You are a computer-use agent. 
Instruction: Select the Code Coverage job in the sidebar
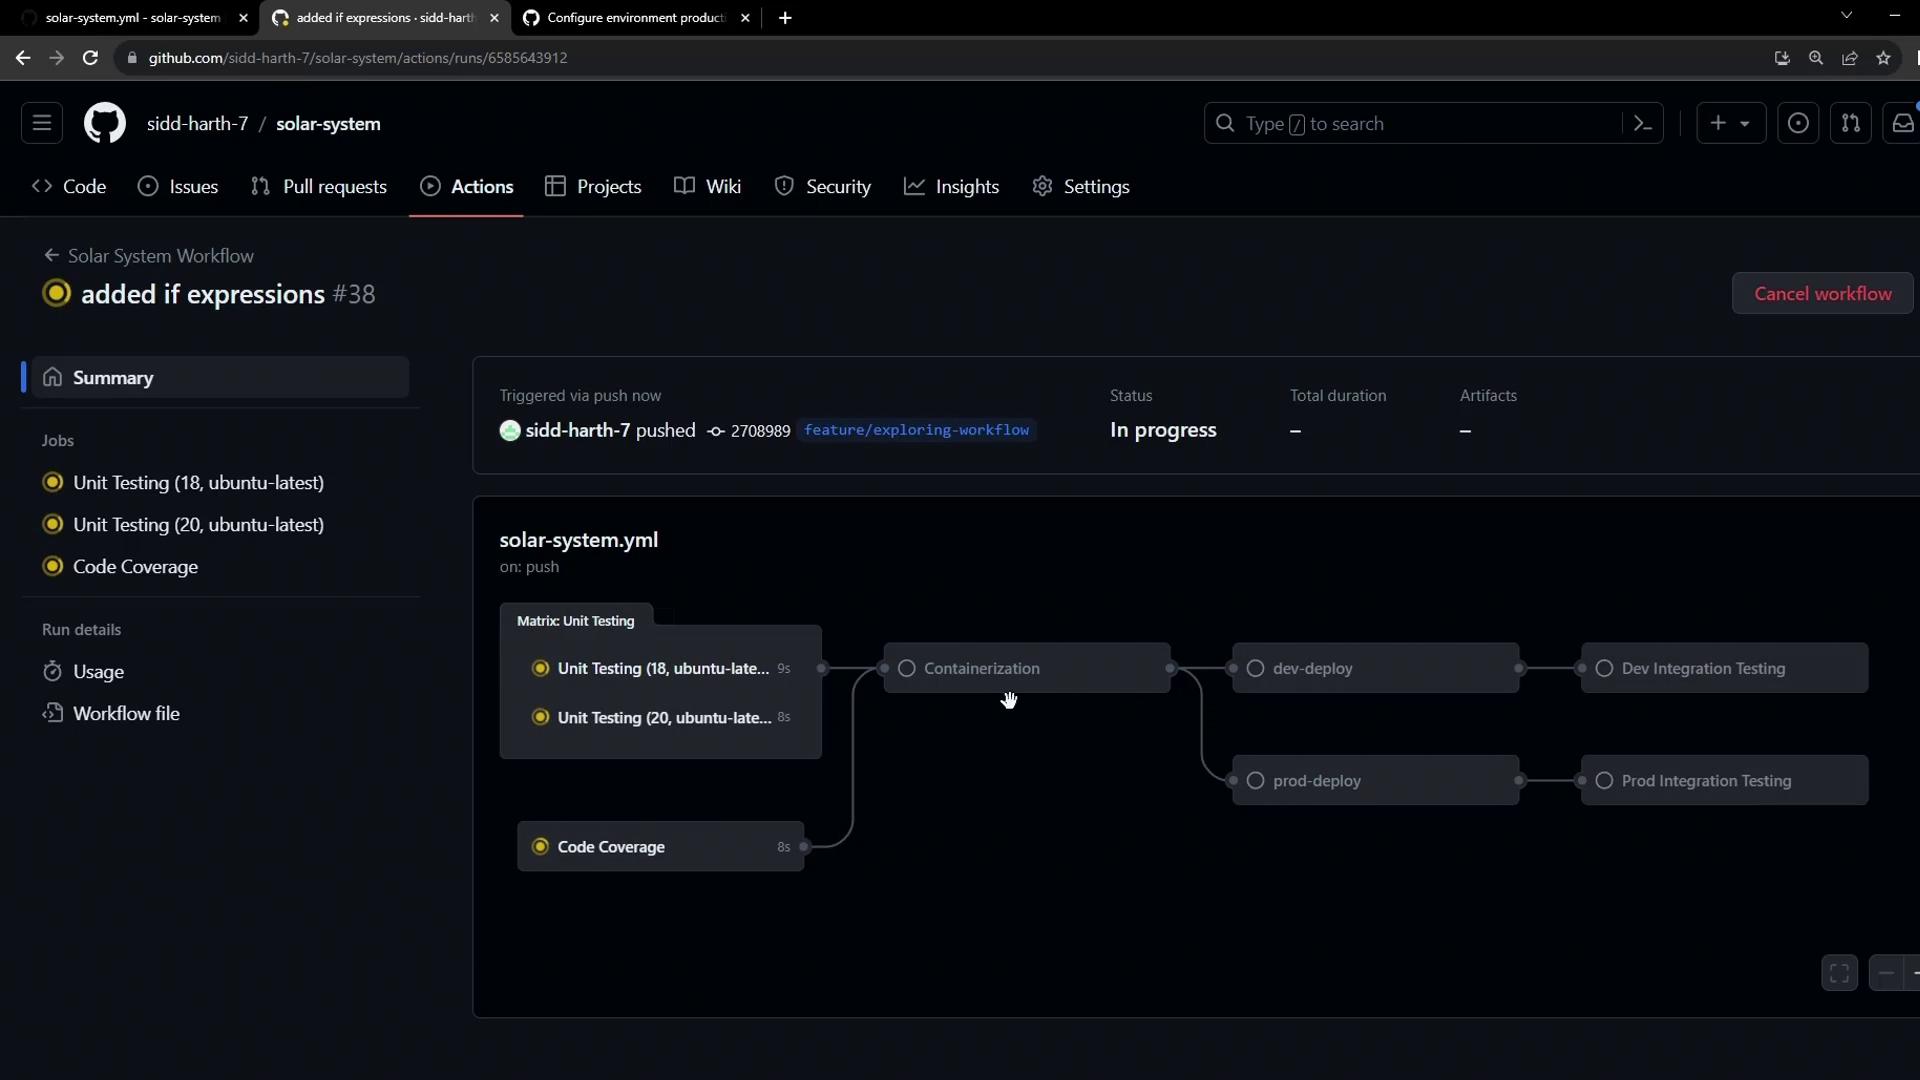tap(135, 567)
